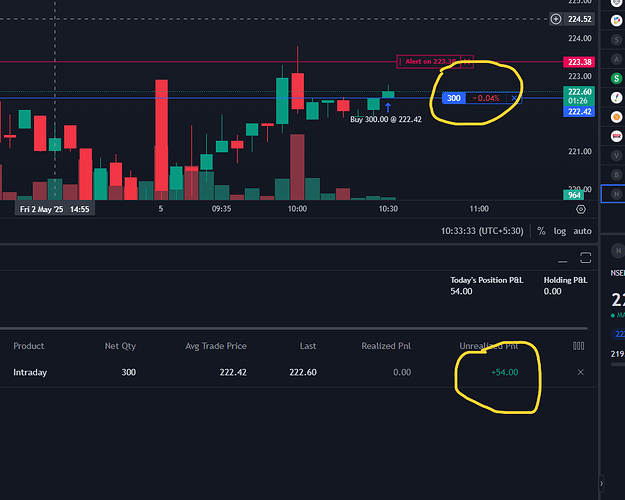
Task: Click the plus icon beside 224.52 price
Action: tap(556, 19)
